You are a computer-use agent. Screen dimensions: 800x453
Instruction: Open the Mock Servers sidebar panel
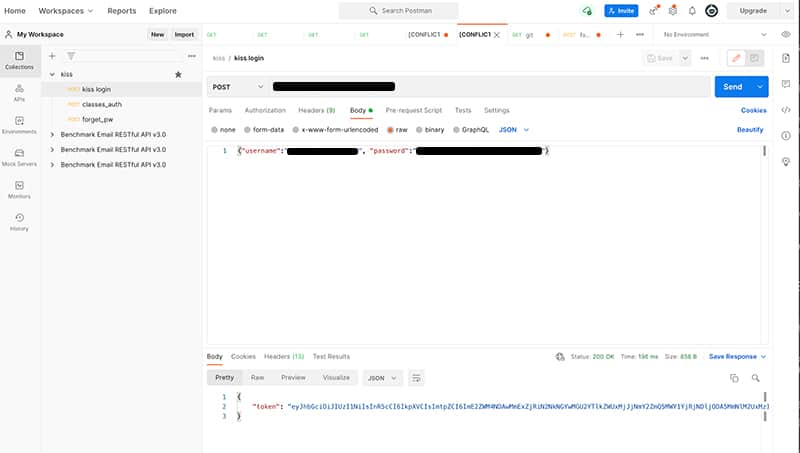[x=19, y=158]
